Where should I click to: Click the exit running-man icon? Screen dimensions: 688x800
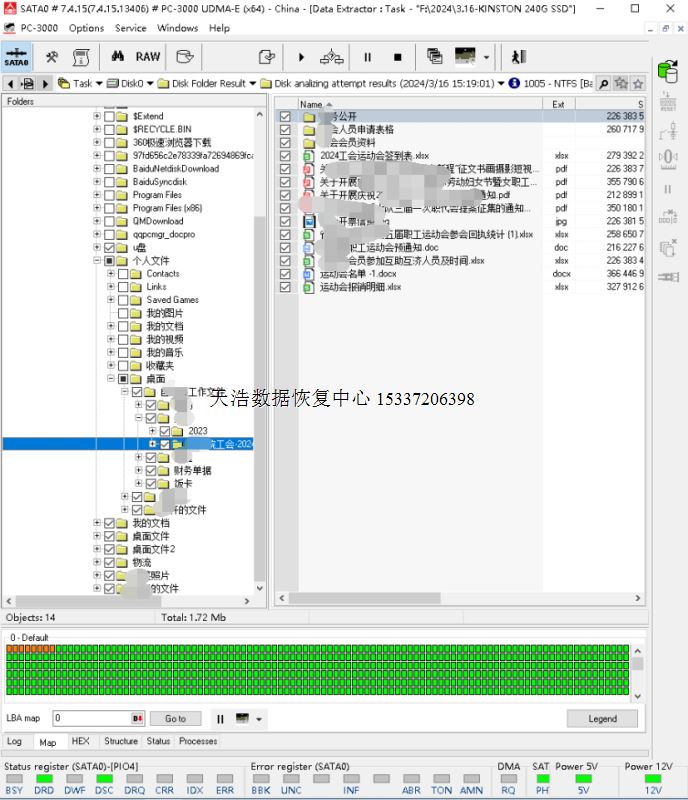pos(518,57)
